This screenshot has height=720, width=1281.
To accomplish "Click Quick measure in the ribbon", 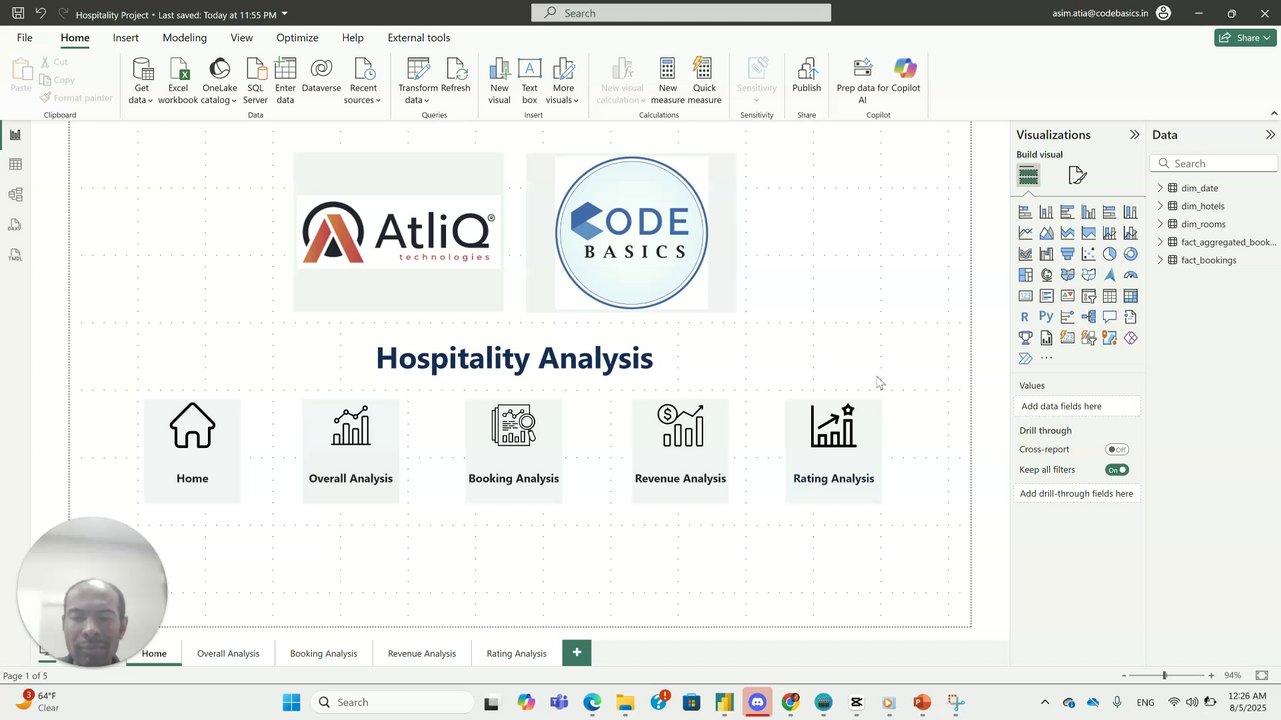I will (x=704, y=81).
